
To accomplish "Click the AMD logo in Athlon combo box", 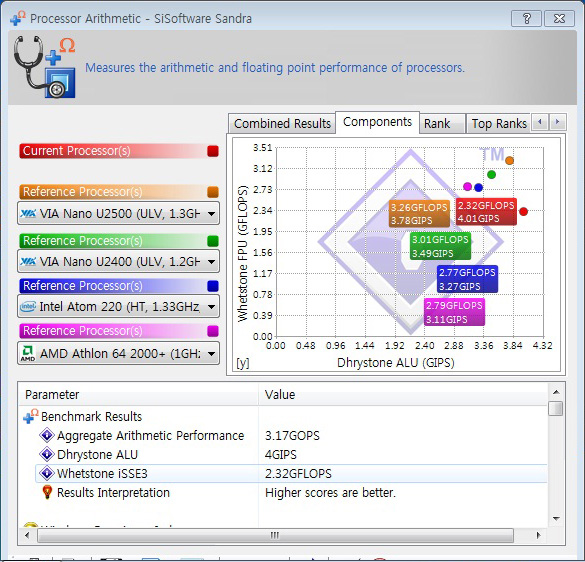I will pos(28,353).
